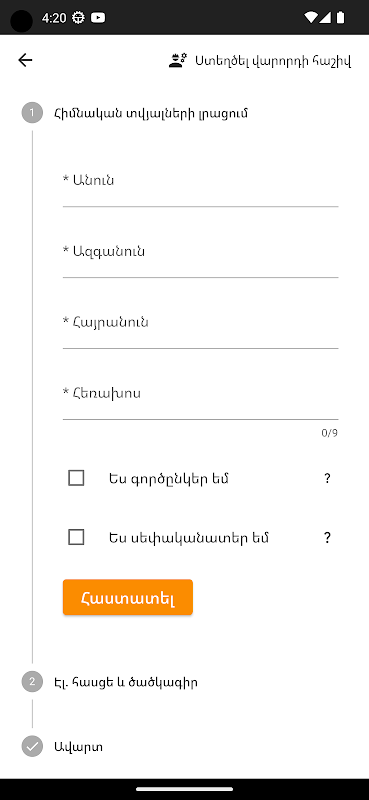The width and height of the screenshot is (369, 800).
Task: Focus the Հեռախոս phone field
Action: pos(200,399)
